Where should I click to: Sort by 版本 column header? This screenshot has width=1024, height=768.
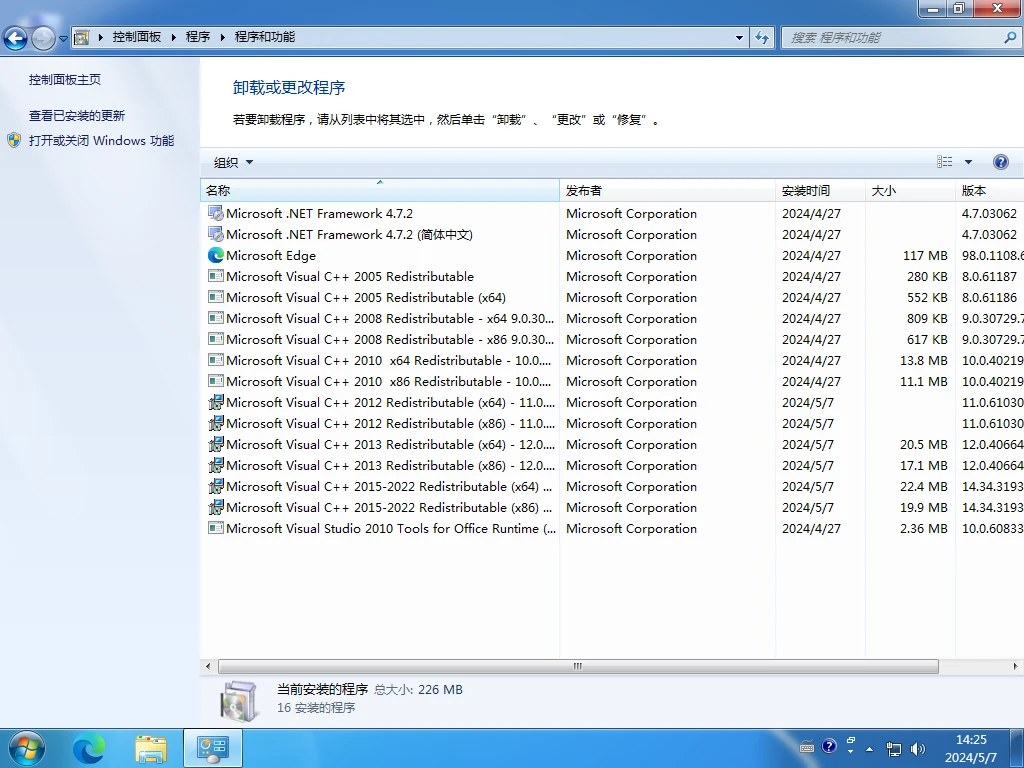pos(989,191)
